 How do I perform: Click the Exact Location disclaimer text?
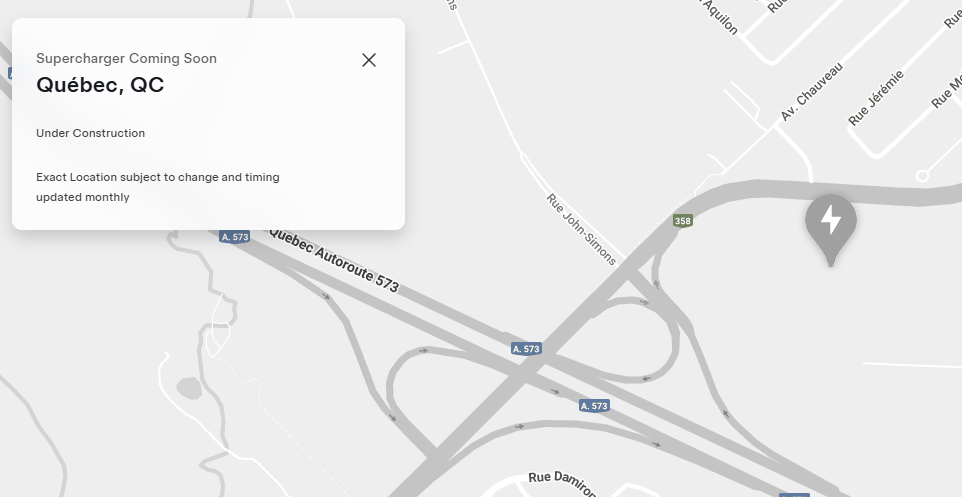(158, 187)
